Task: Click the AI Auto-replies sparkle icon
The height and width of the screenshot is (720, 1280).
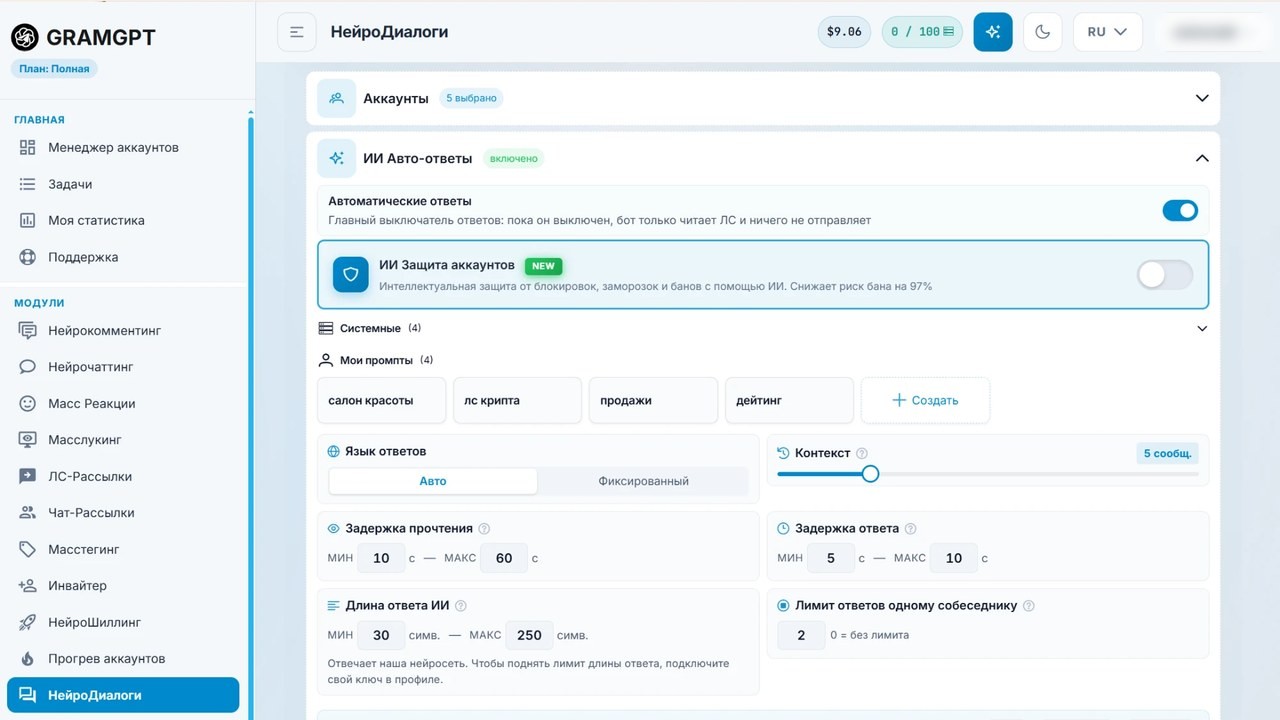Action: tap(337, 158)
